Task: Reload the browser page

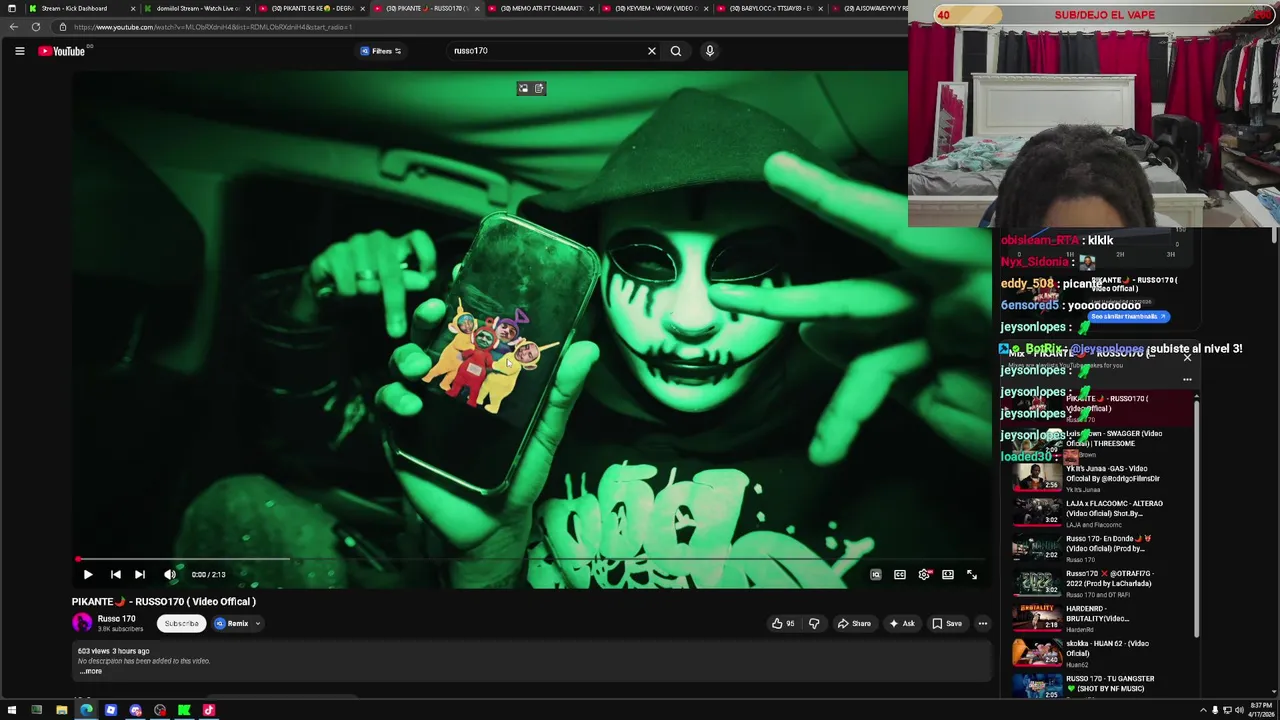Action: tap(36, 27)
